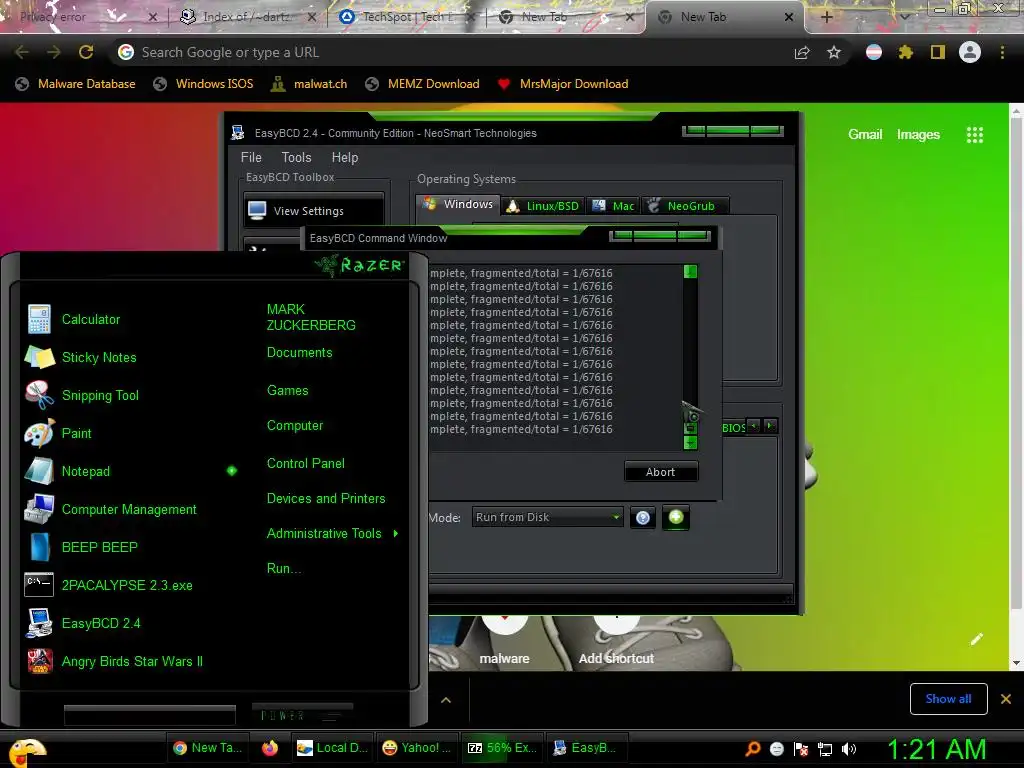
Task: Open the new tab plus button
Action: (x=827, y=17)
